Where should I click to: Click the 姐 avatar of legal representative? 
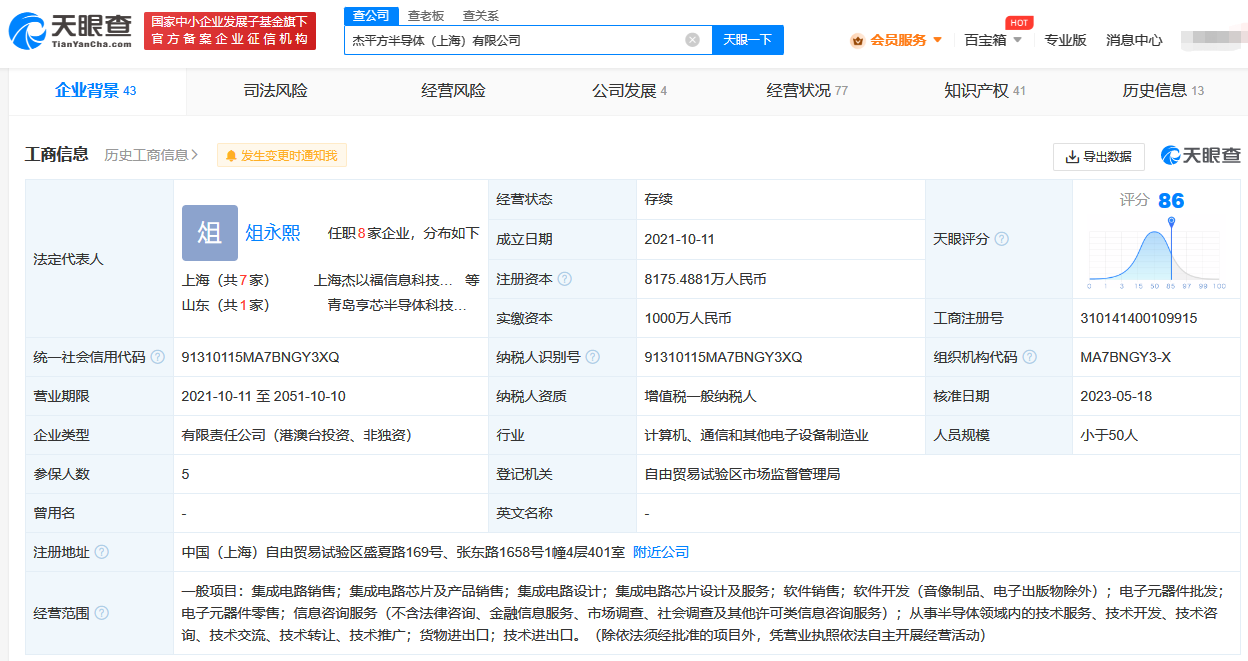point(210,233)
